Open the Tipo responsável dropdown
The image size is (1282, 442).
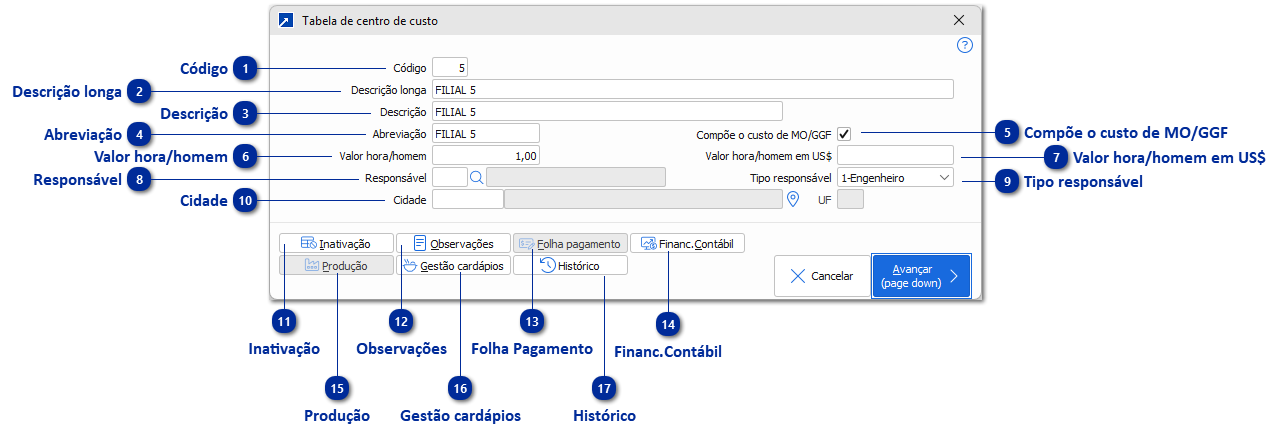[x=895, y=177]
